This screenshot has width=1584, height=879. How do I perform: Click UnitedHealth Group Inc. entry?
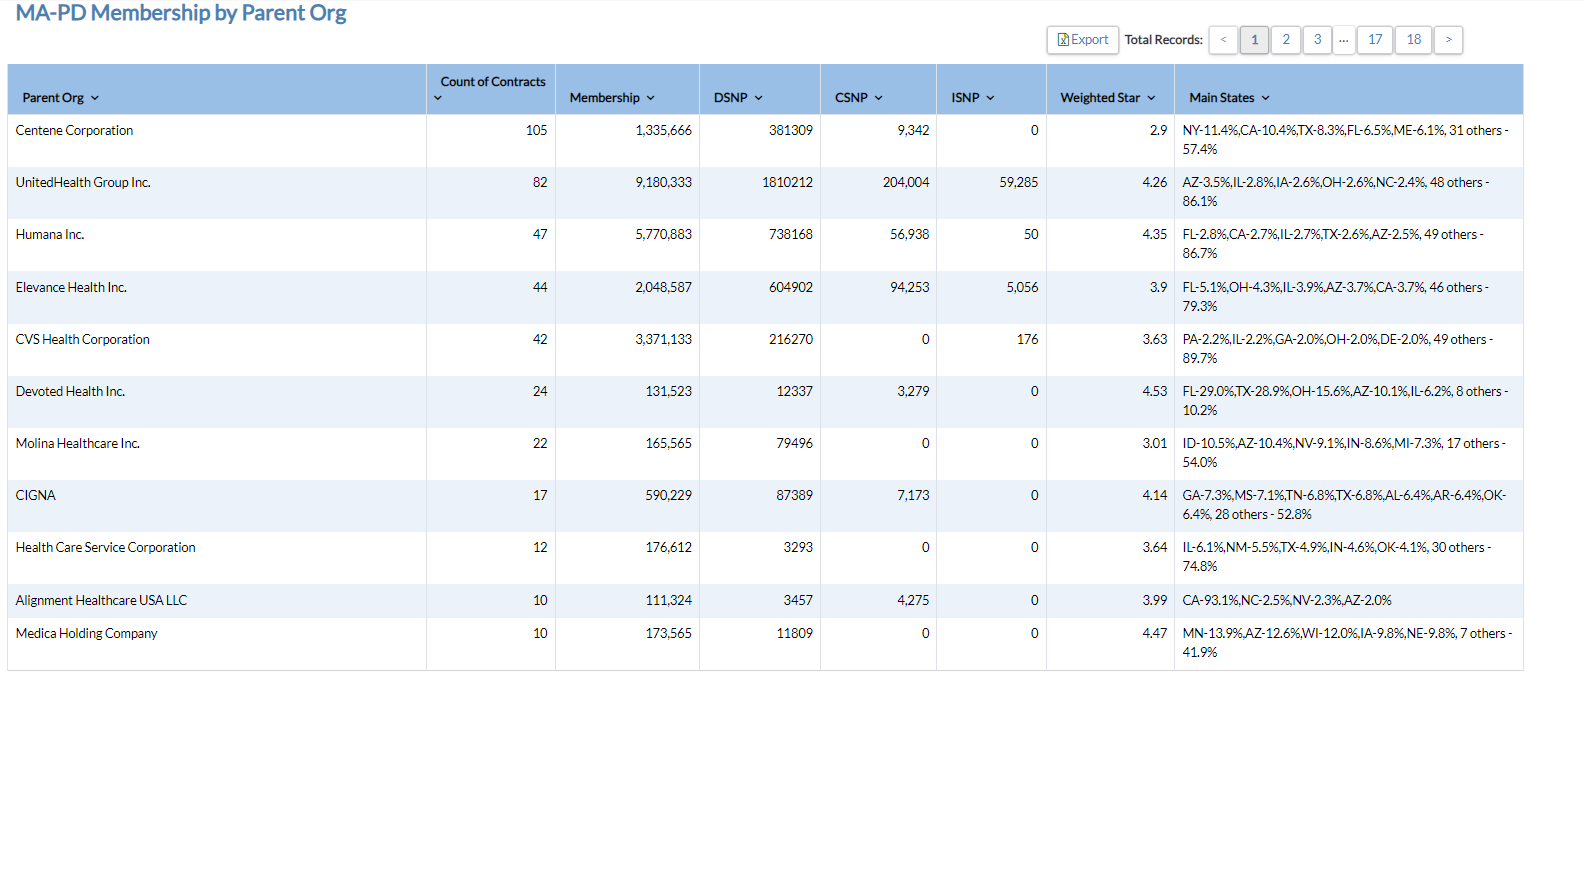click(x=83, y=183)
